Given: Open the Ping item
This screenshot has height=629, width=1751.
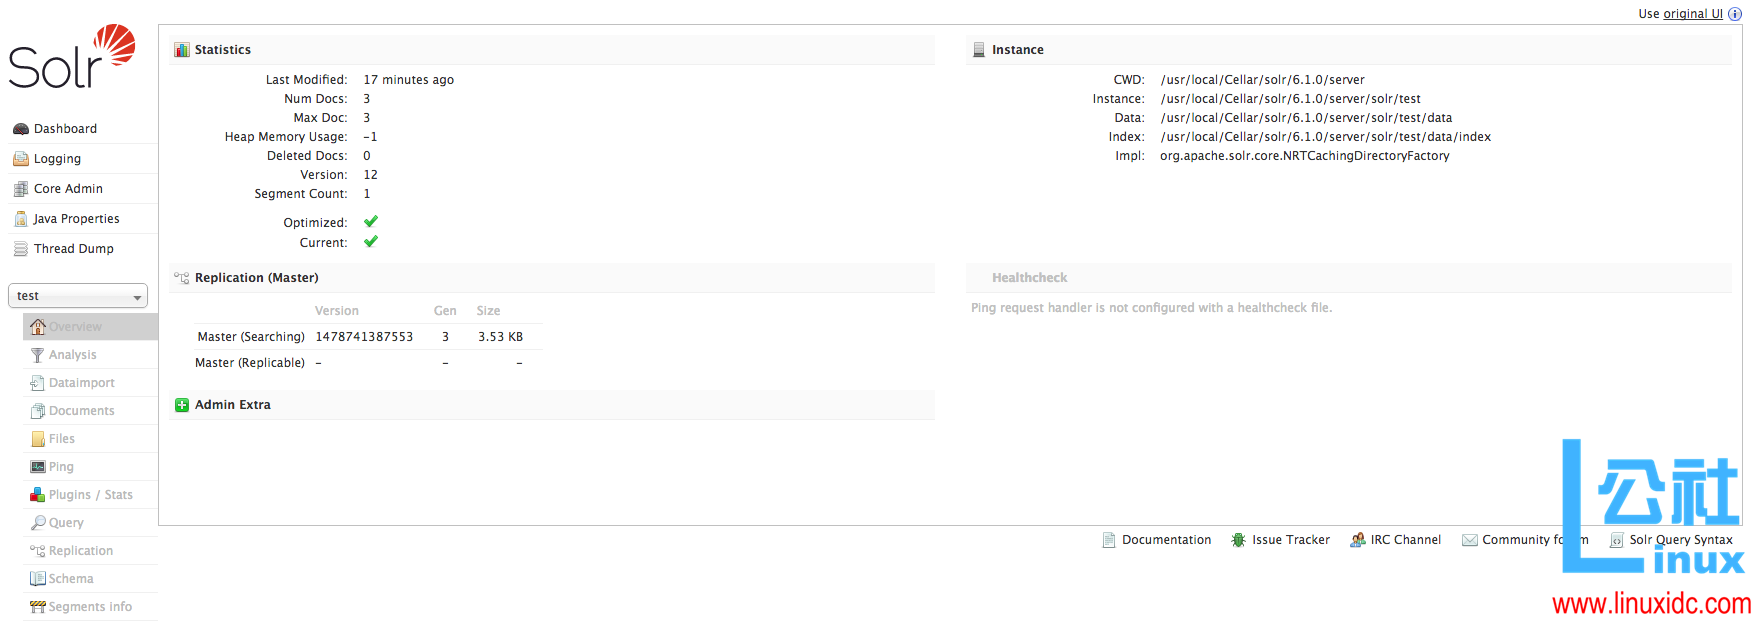Looking at the screenshot, I should (x=61, y=467).
